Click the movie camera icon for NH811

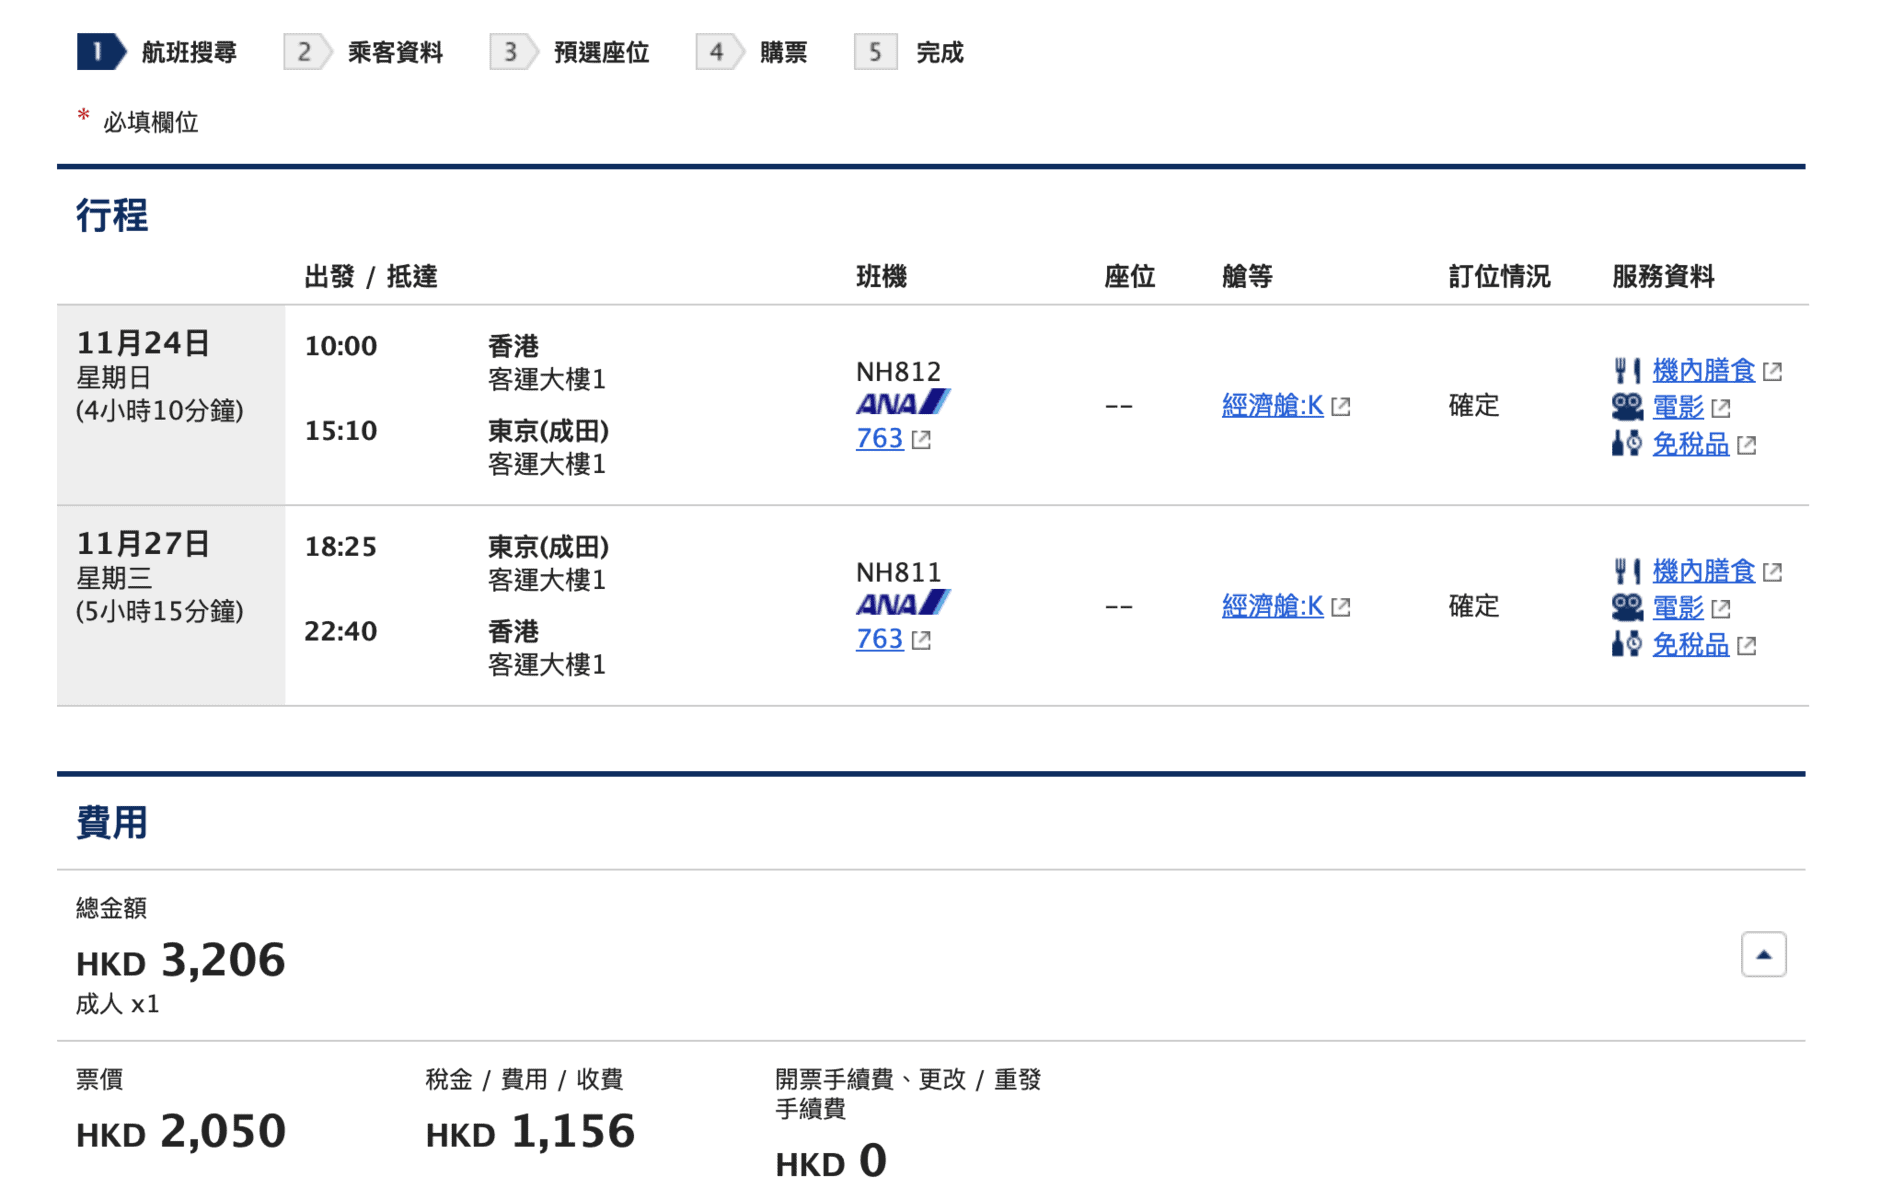(x=1627, y=607)
